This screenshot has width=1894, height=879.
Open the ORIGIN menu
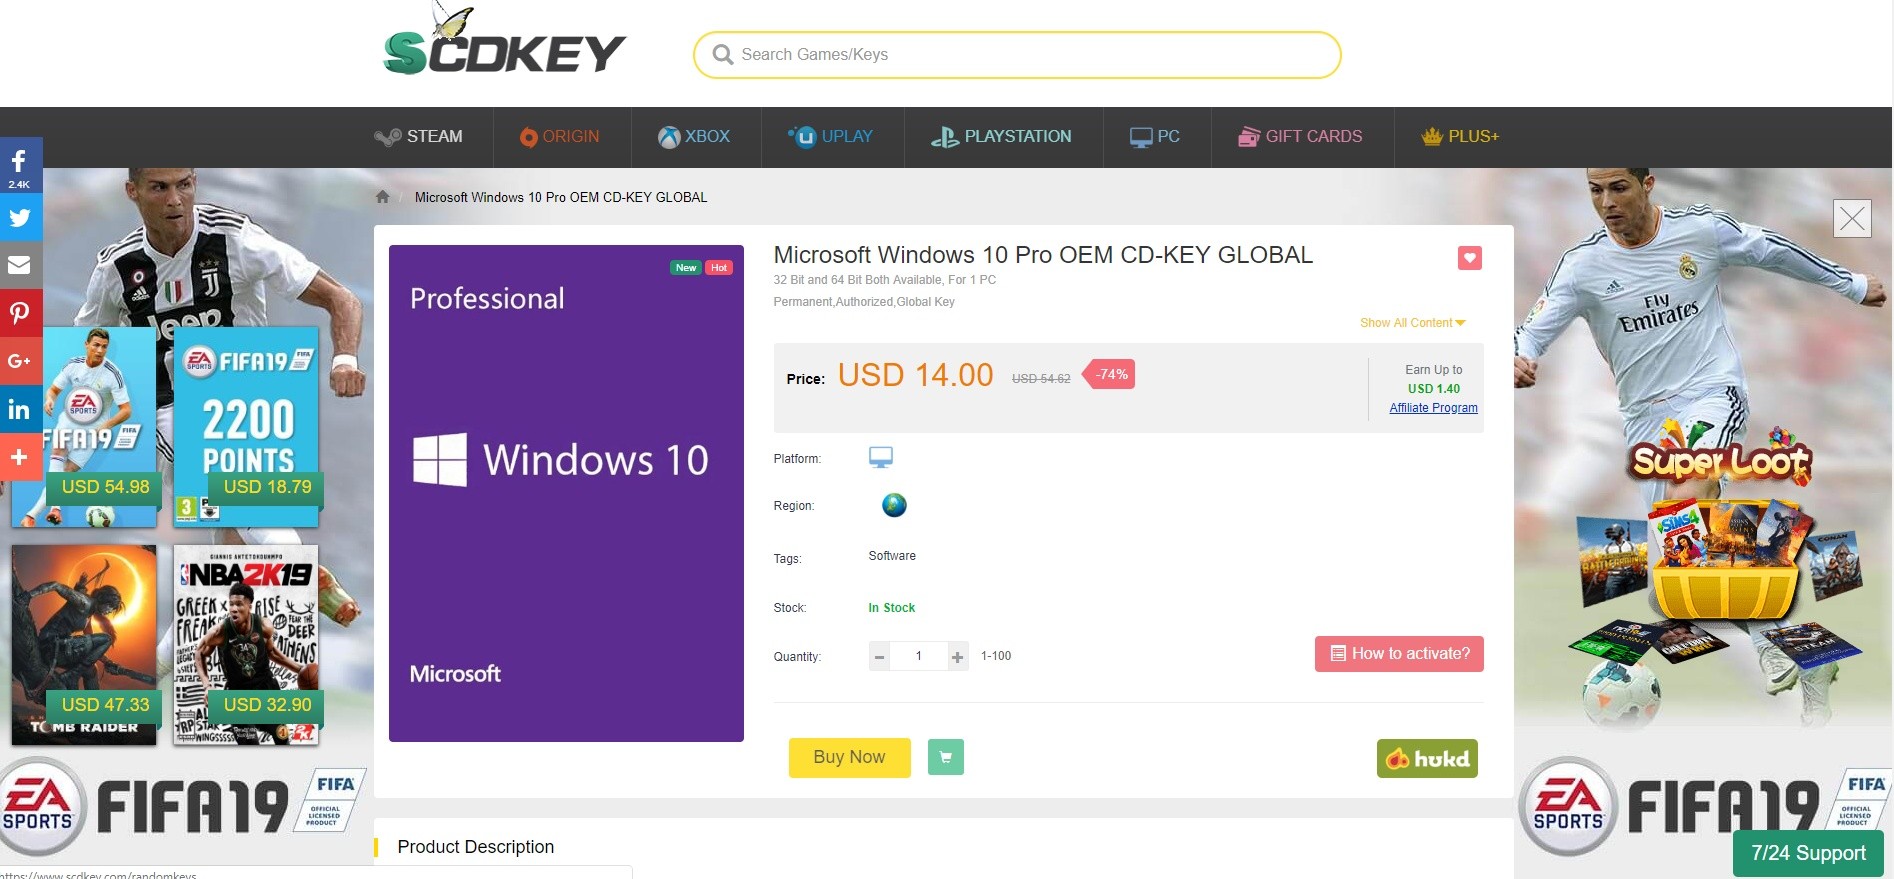click(x=560, y=137)
